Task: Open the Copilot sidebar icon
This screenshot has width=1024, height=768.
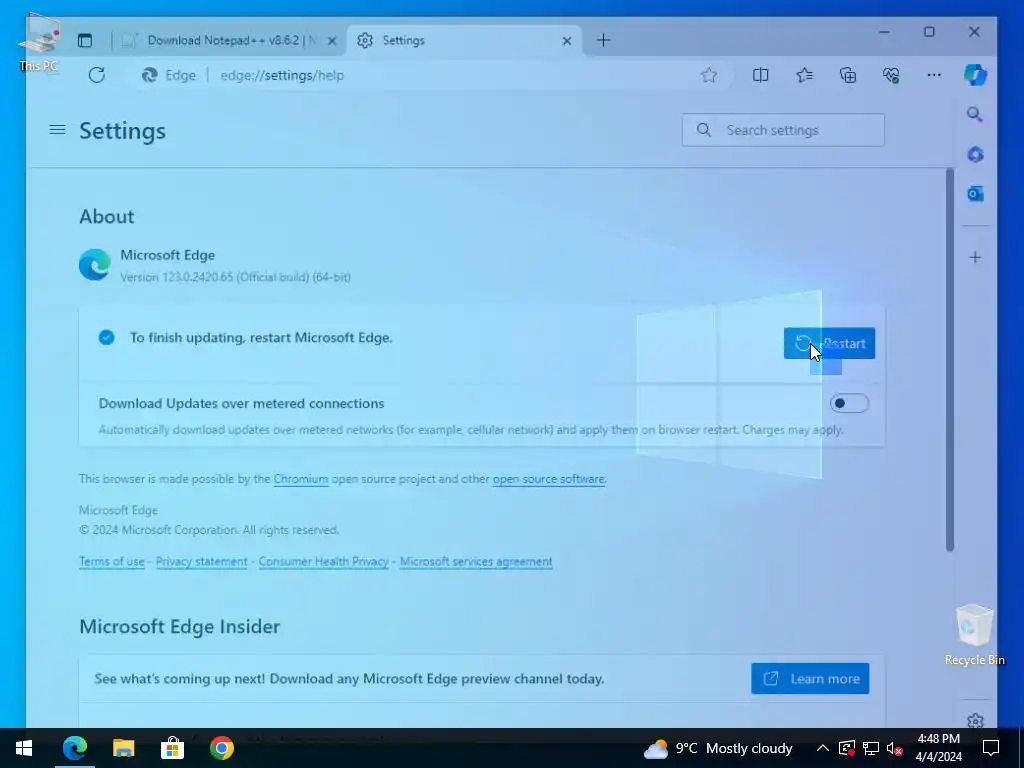Action: click(975, 75)
